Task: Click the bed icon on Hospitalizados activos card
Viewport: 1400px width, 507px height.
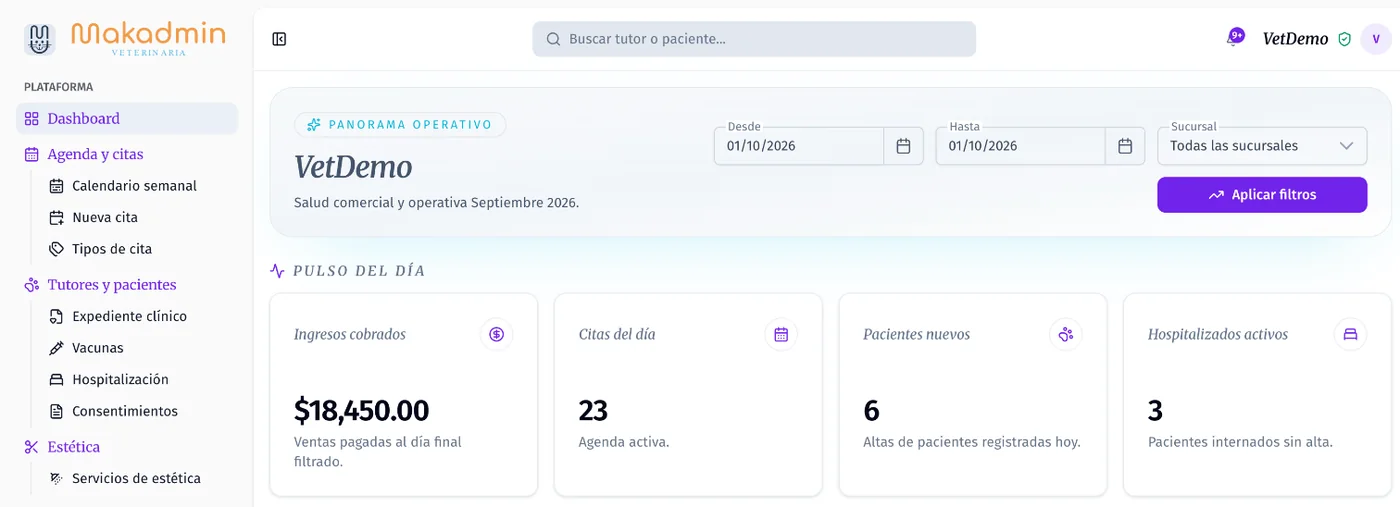Action: [1350, 334]
